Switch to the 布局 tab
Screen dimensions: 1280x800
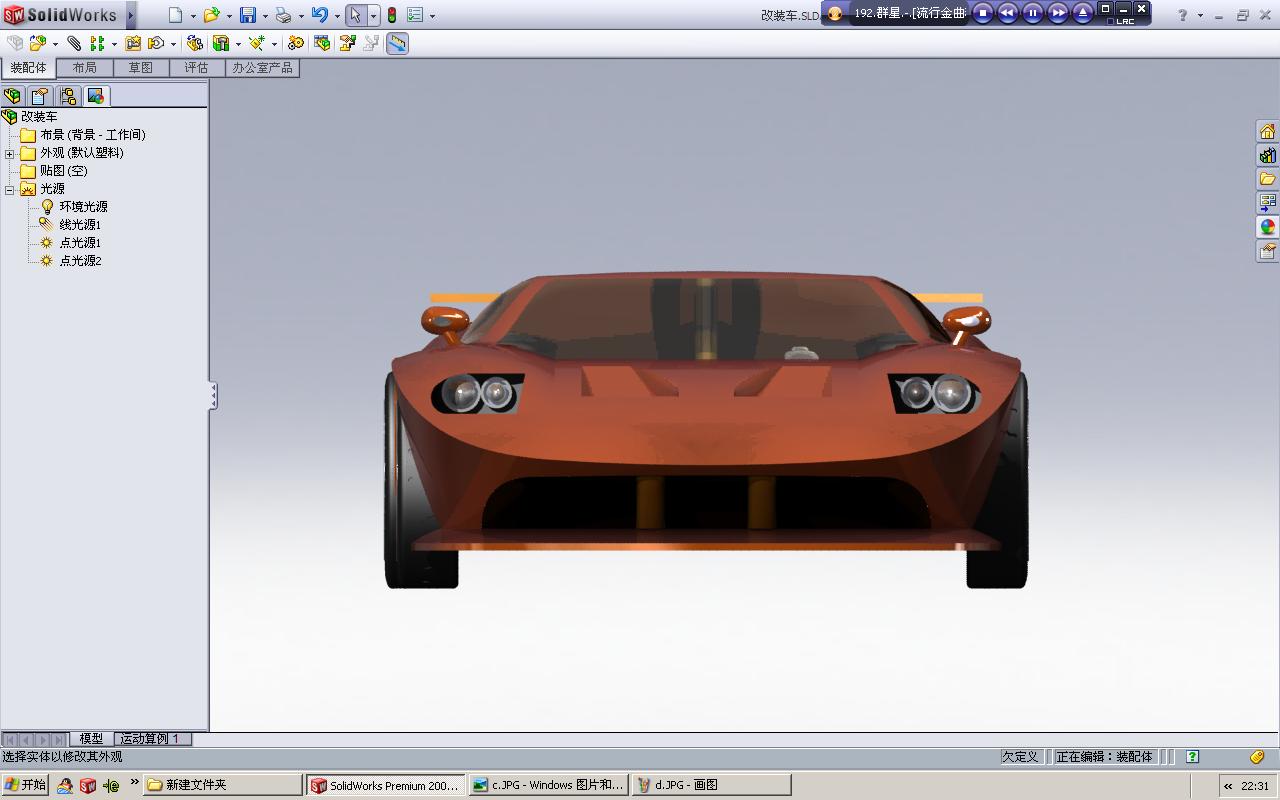click(85, 68)
